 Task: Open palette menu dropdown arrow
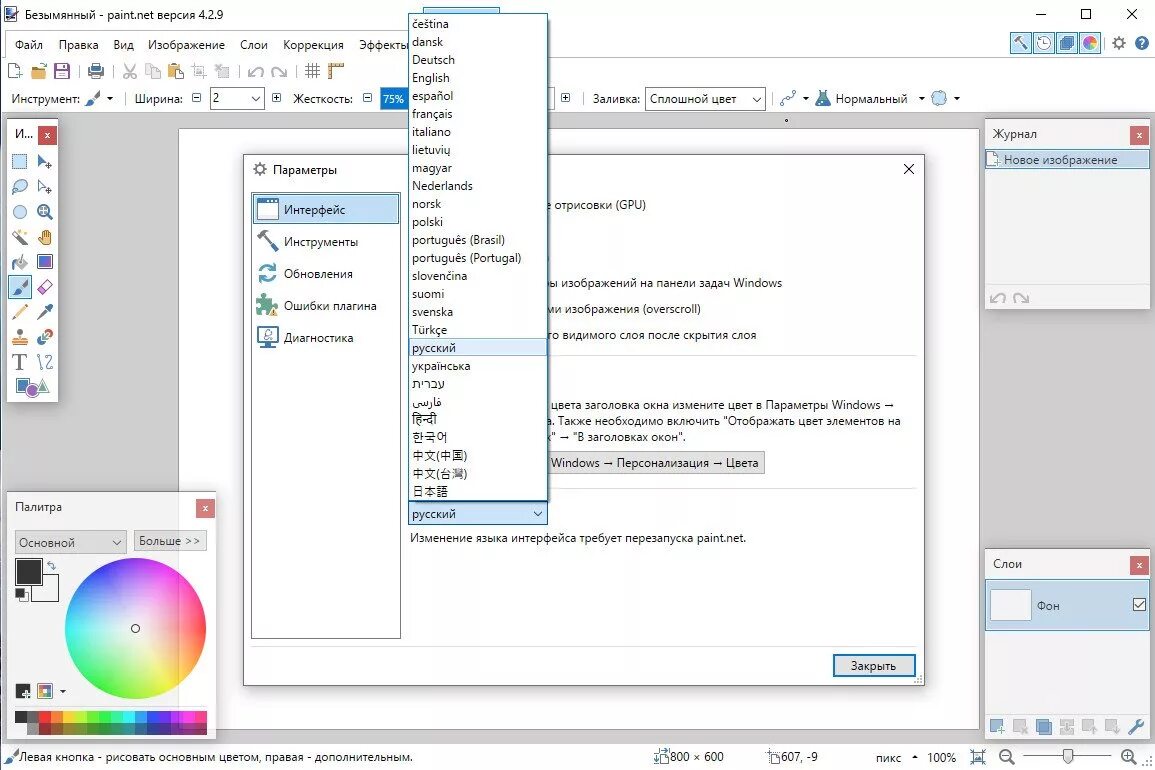point(63,691)
